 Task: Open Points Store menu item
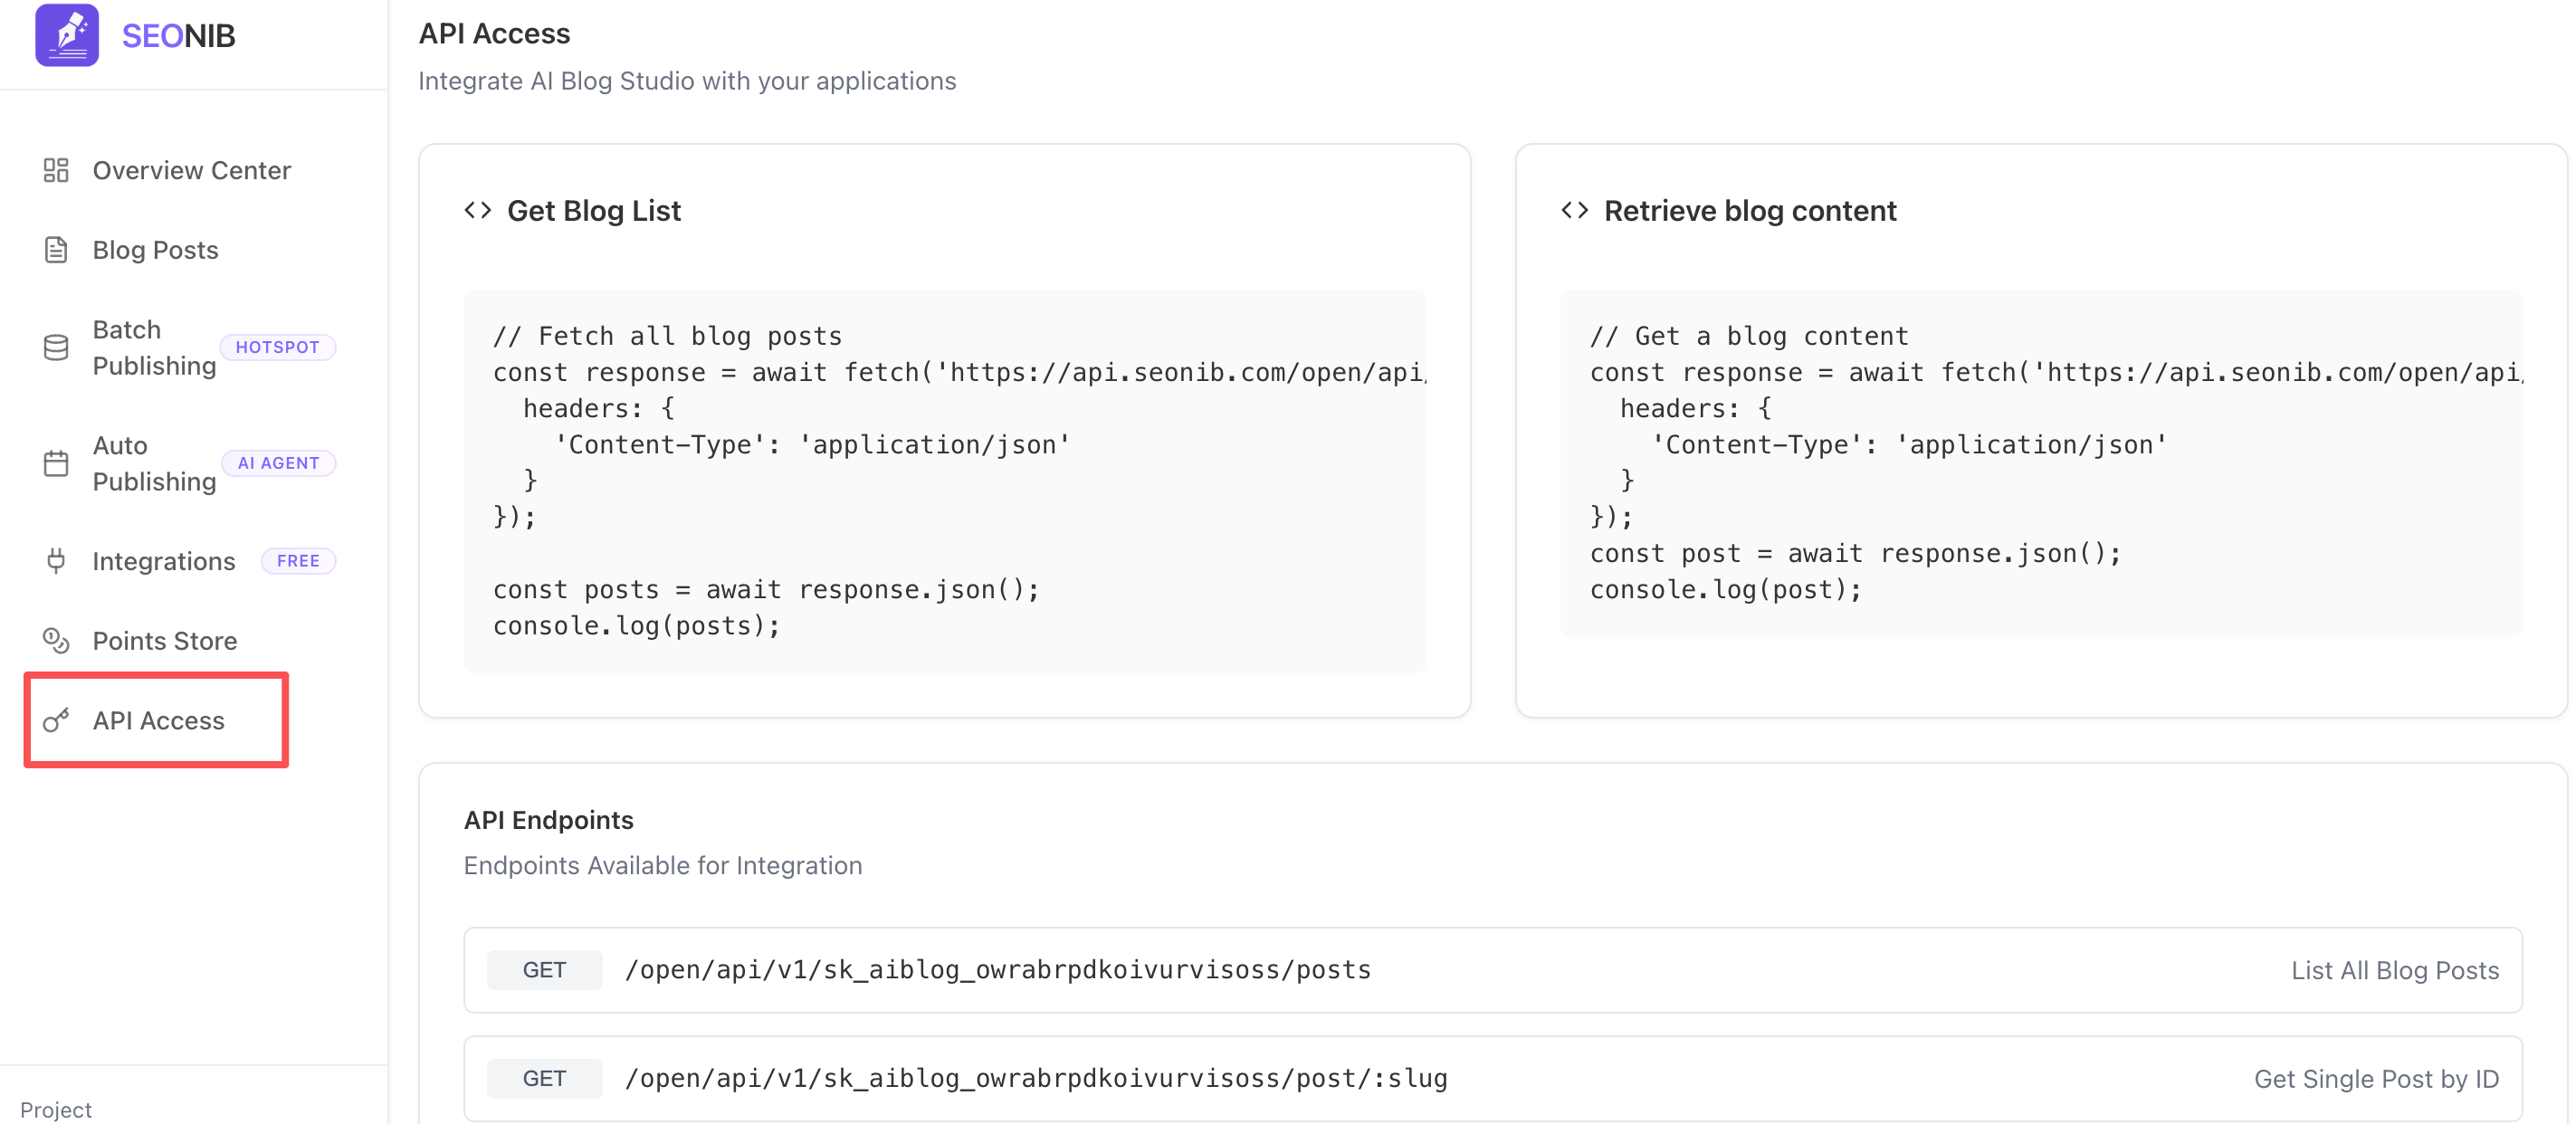coord(164,640)
